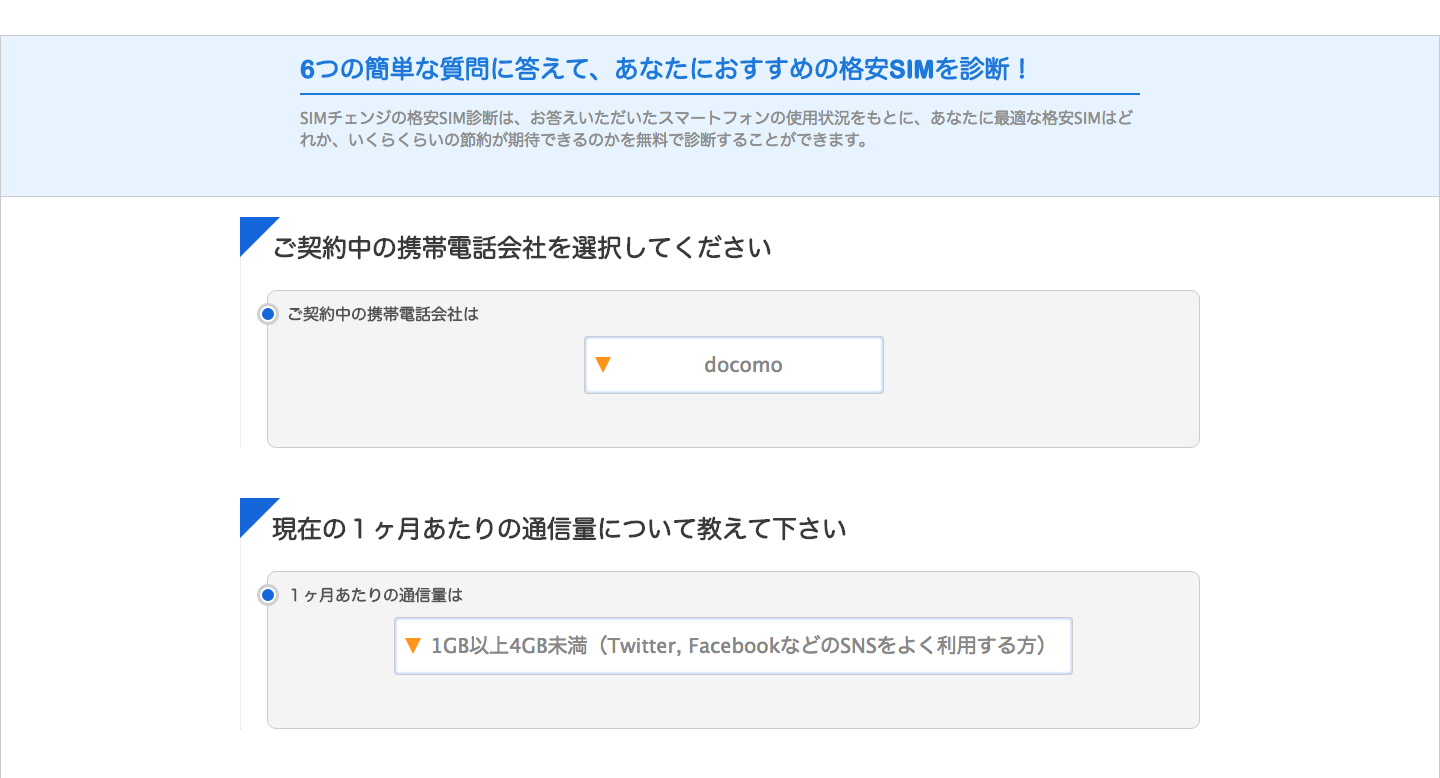Click the ご契約中の携帯電話会社を選択してください section heading

click(x=522, y=248)
